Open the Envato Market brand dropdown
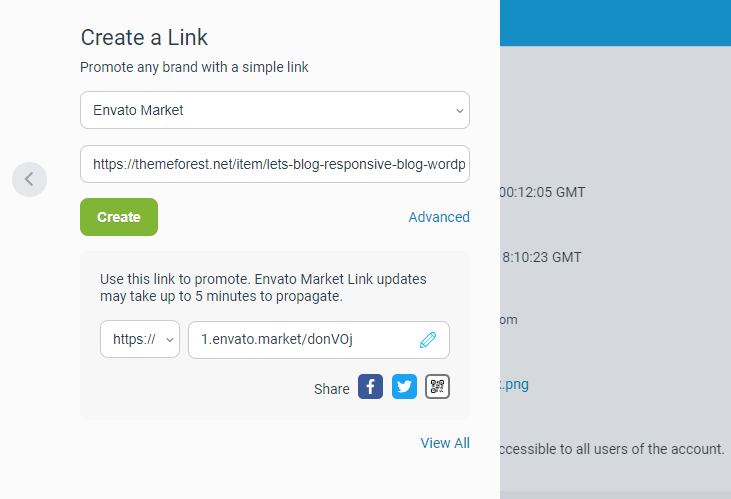 tap(275, 110)
